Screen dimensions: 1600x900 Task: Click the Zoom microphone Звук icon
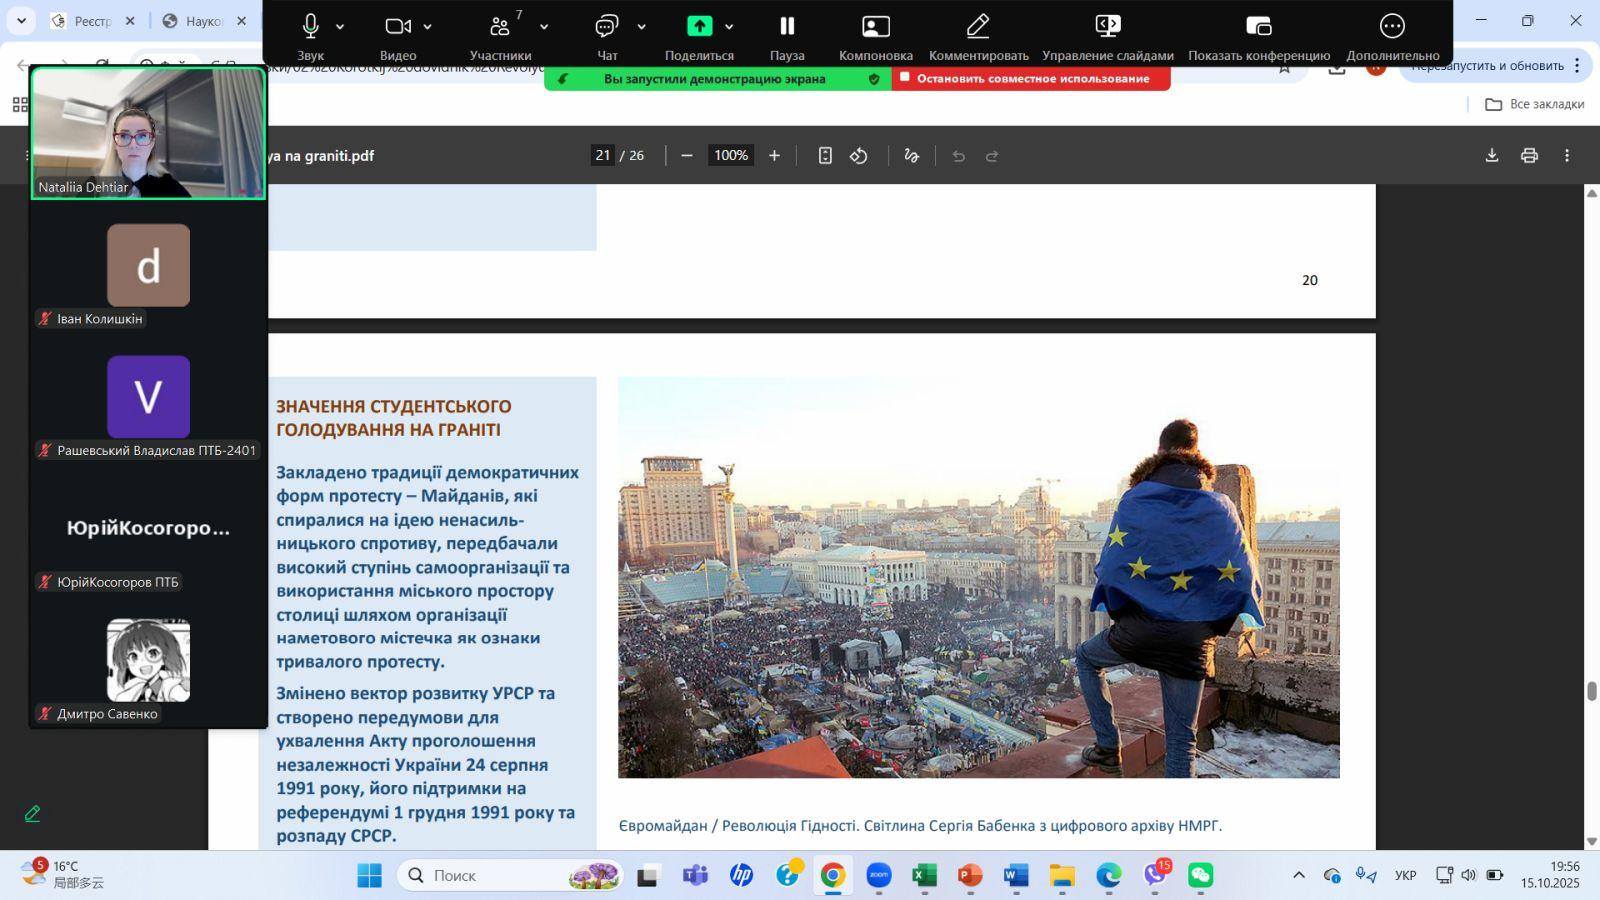310,27
